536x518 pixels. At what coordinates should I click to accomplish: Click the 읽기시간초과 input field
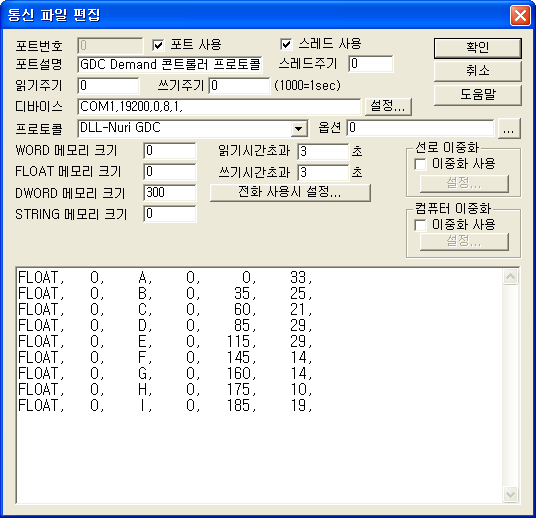323,152
